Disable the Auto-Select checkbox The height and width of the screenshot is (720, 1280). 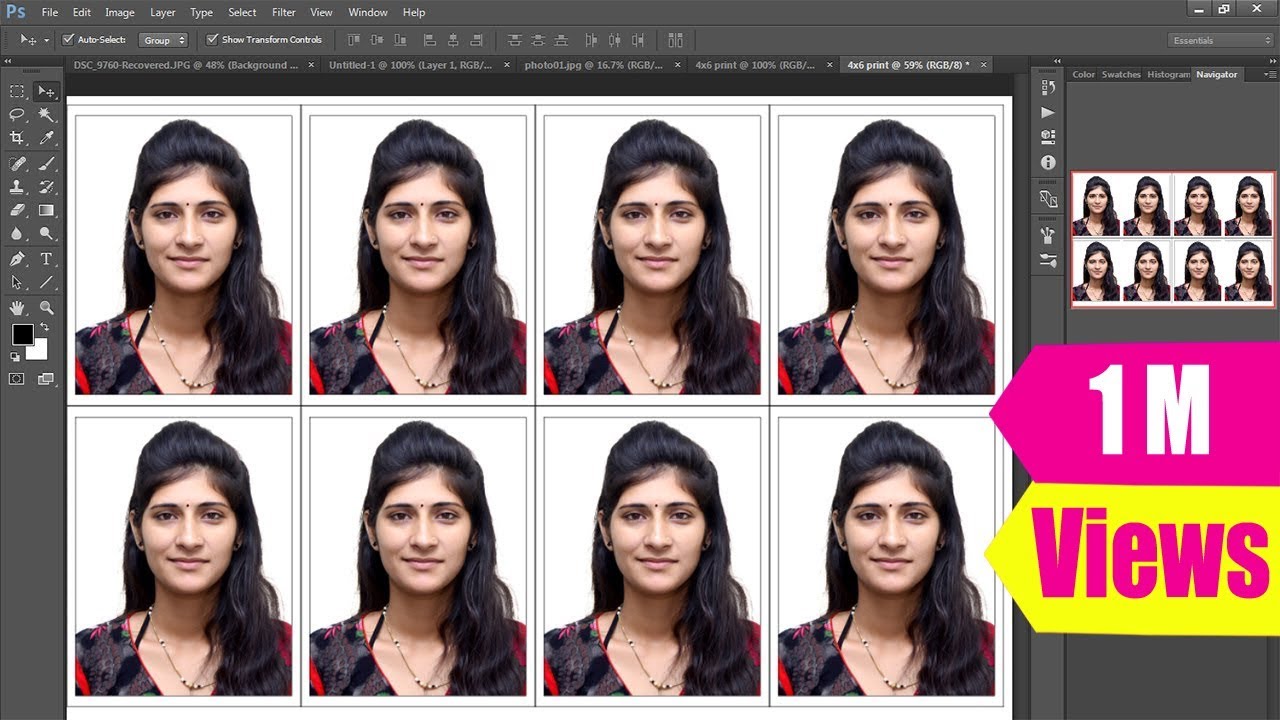pyautogui.click(x=68, y=40)
